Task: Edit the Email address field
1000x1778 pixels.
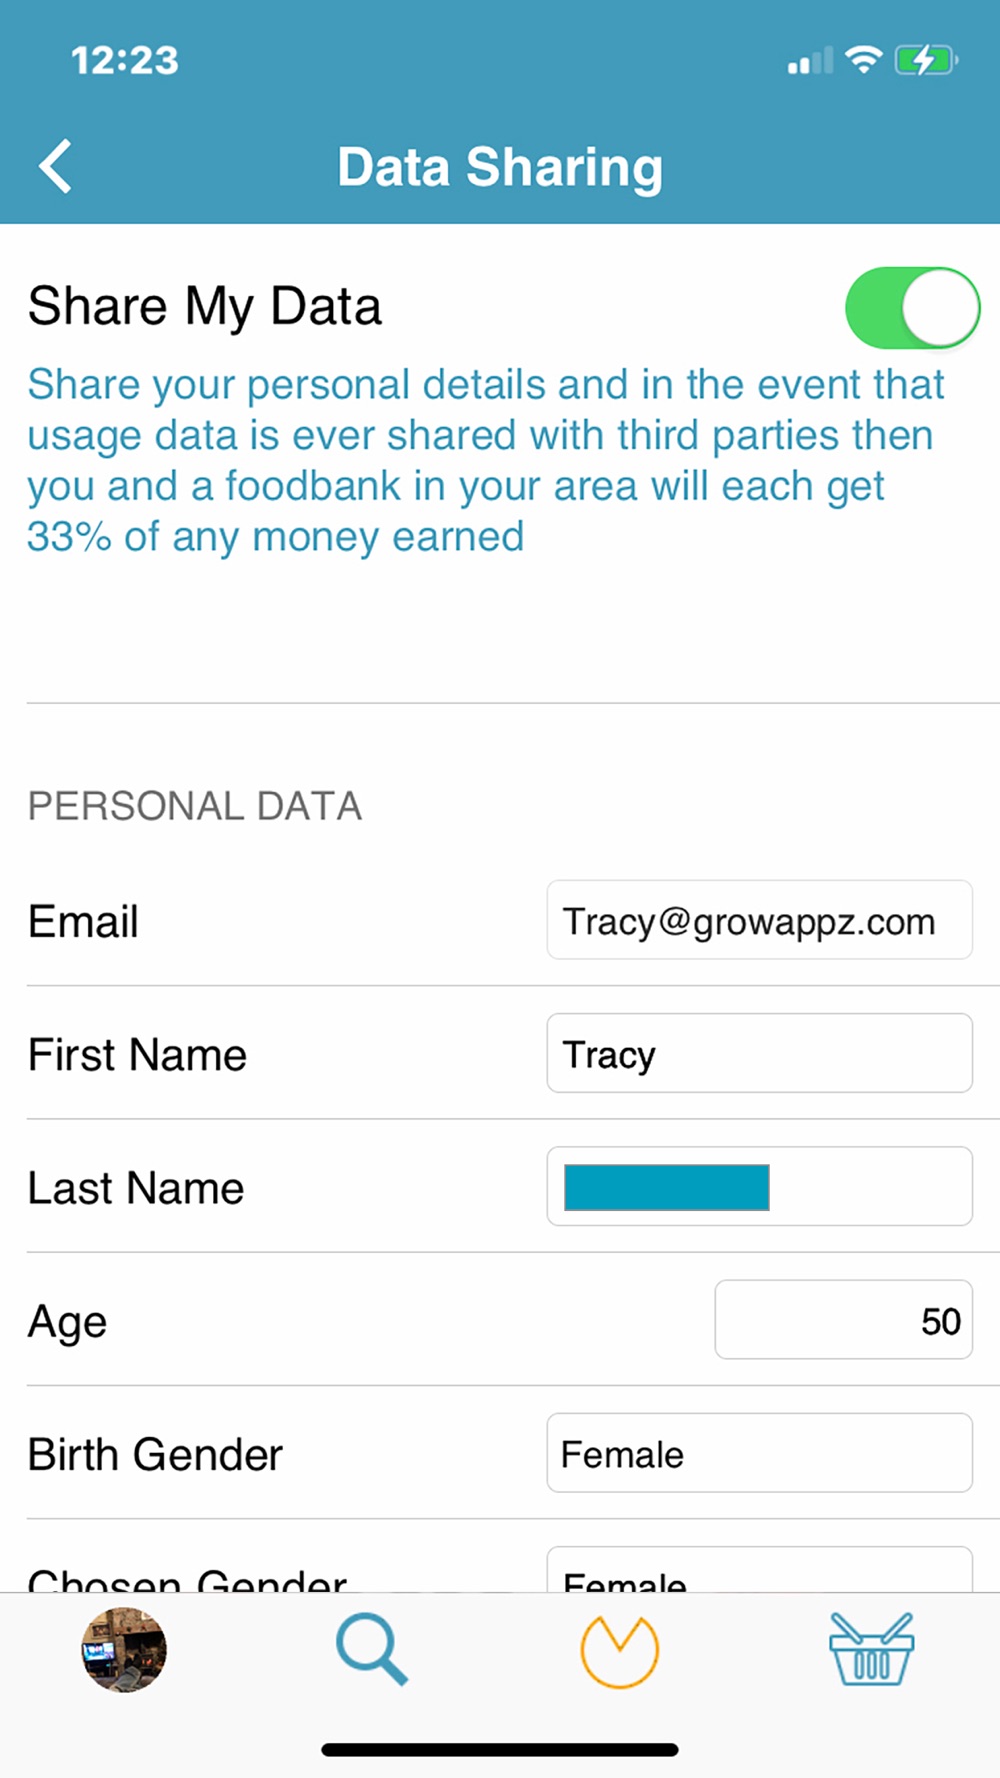Action: point(759,920)
